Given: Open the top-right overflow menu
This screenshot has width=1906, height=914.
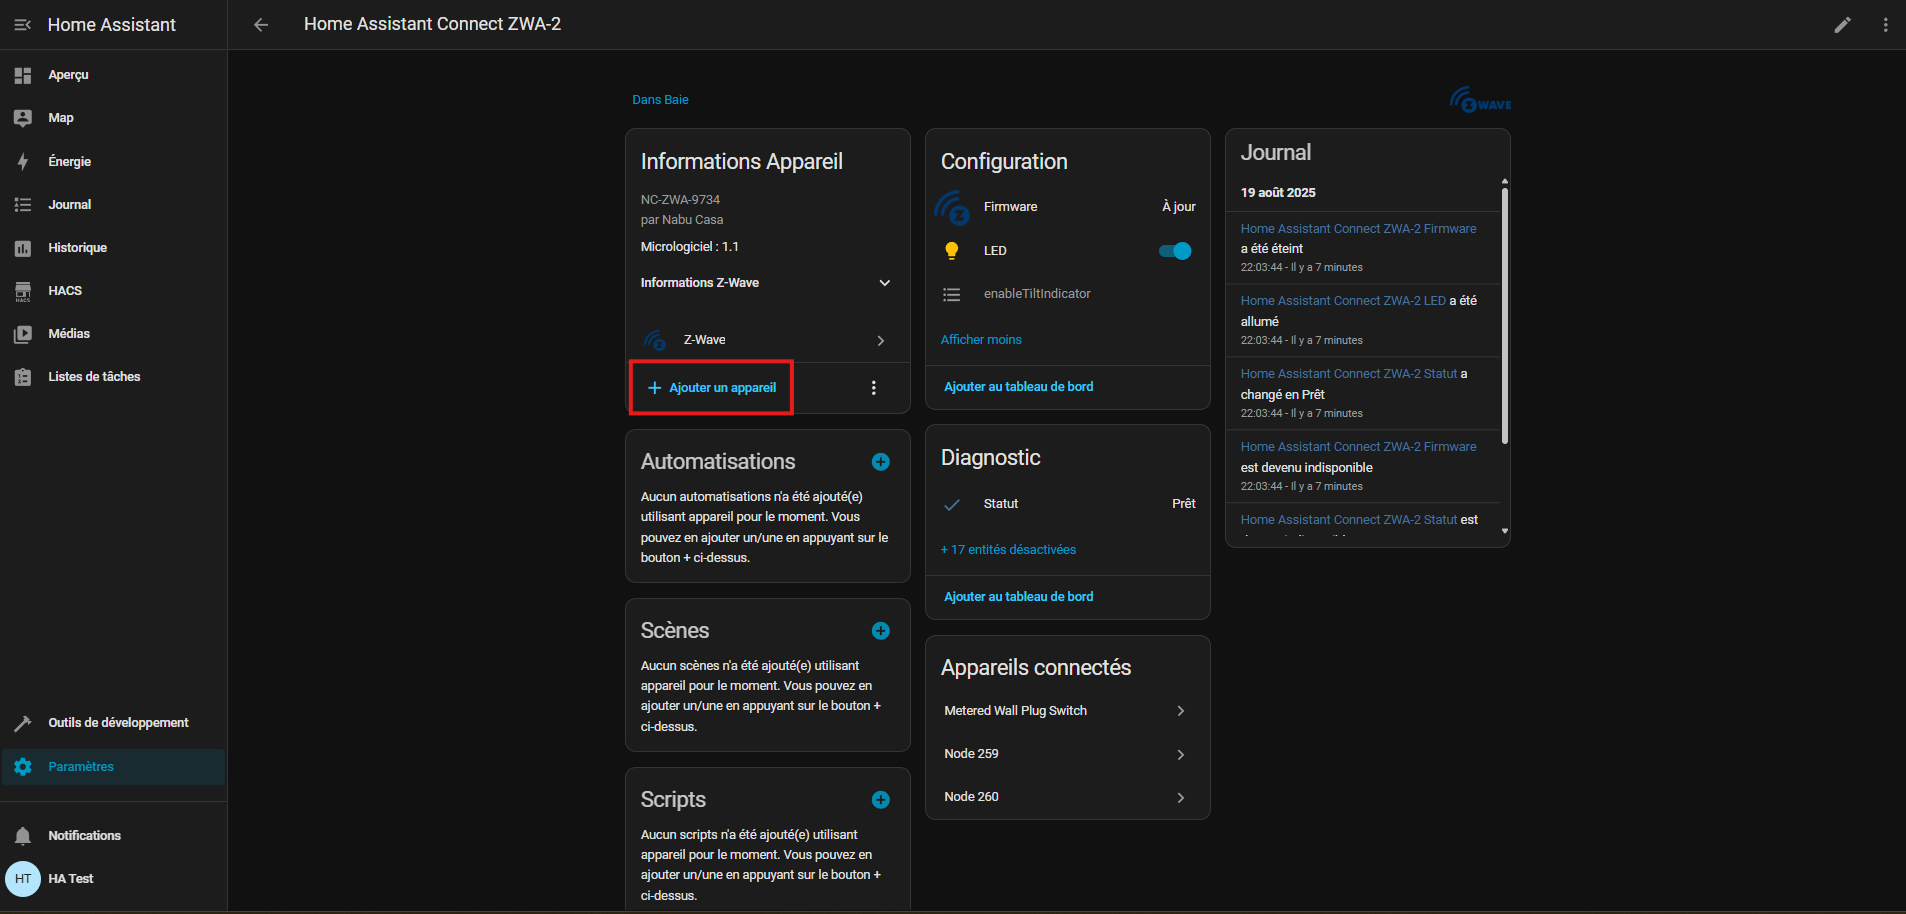Looking at the screenshot, I should click(1885, 25).
